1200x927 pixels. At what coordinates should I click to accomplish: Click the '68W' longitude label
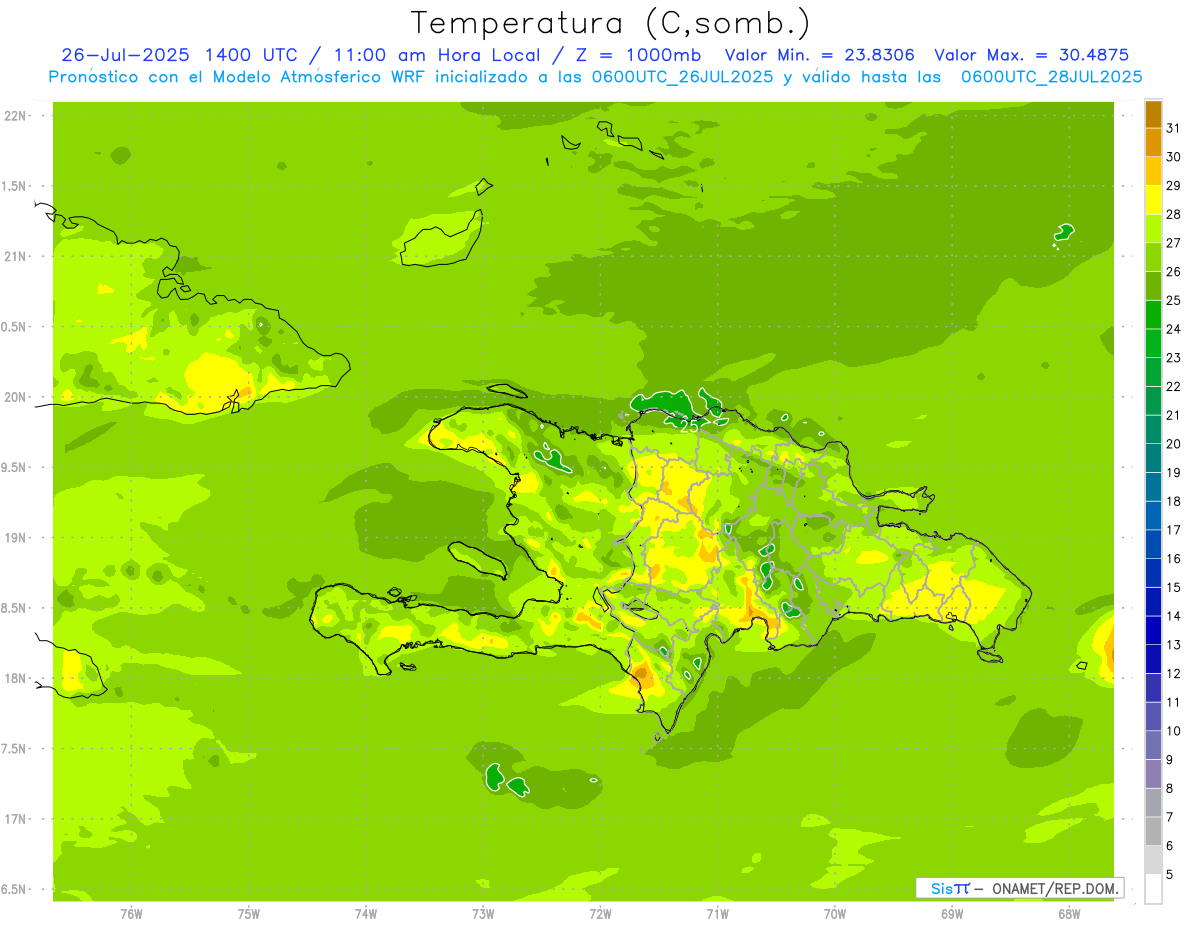coord(1068,913)
